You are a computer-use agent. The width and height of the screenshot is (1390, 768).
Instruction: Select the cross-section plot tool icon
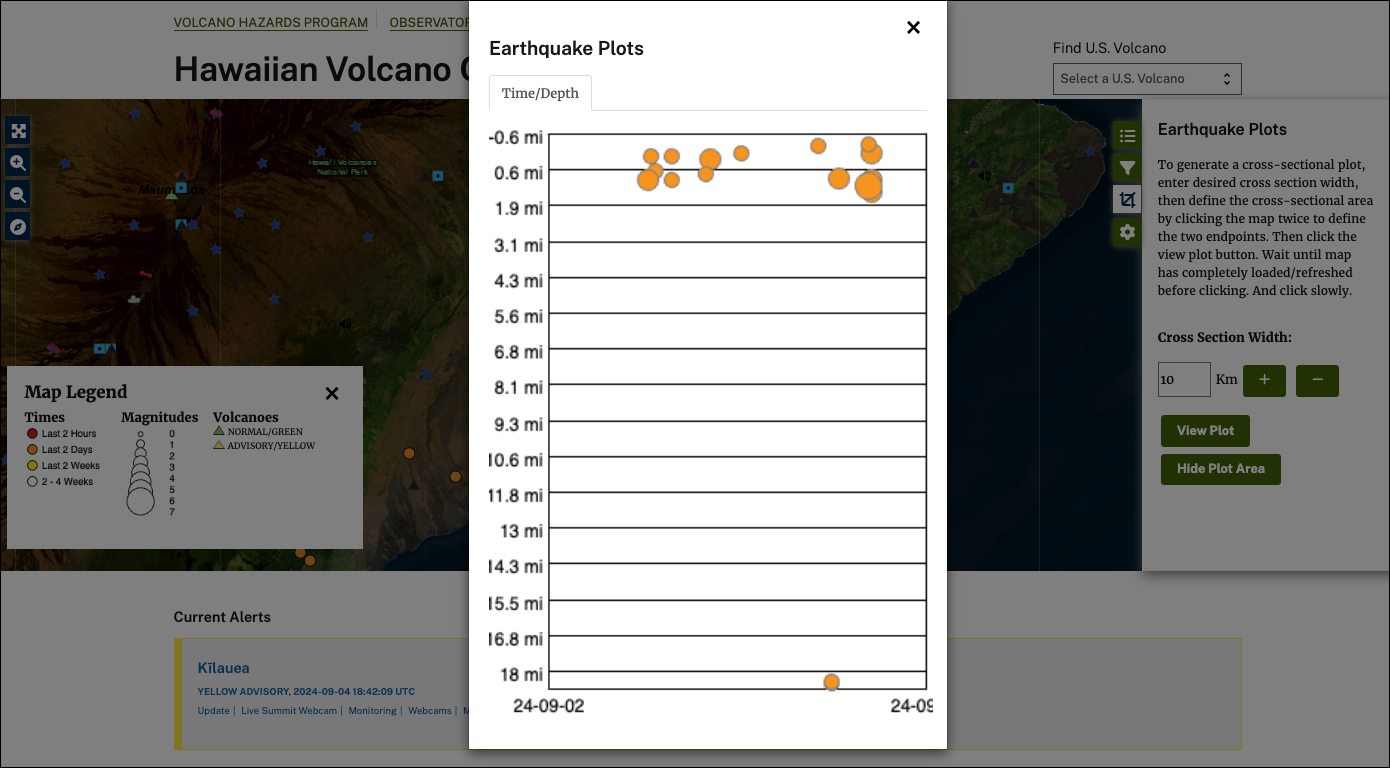tap(1127, 200)
